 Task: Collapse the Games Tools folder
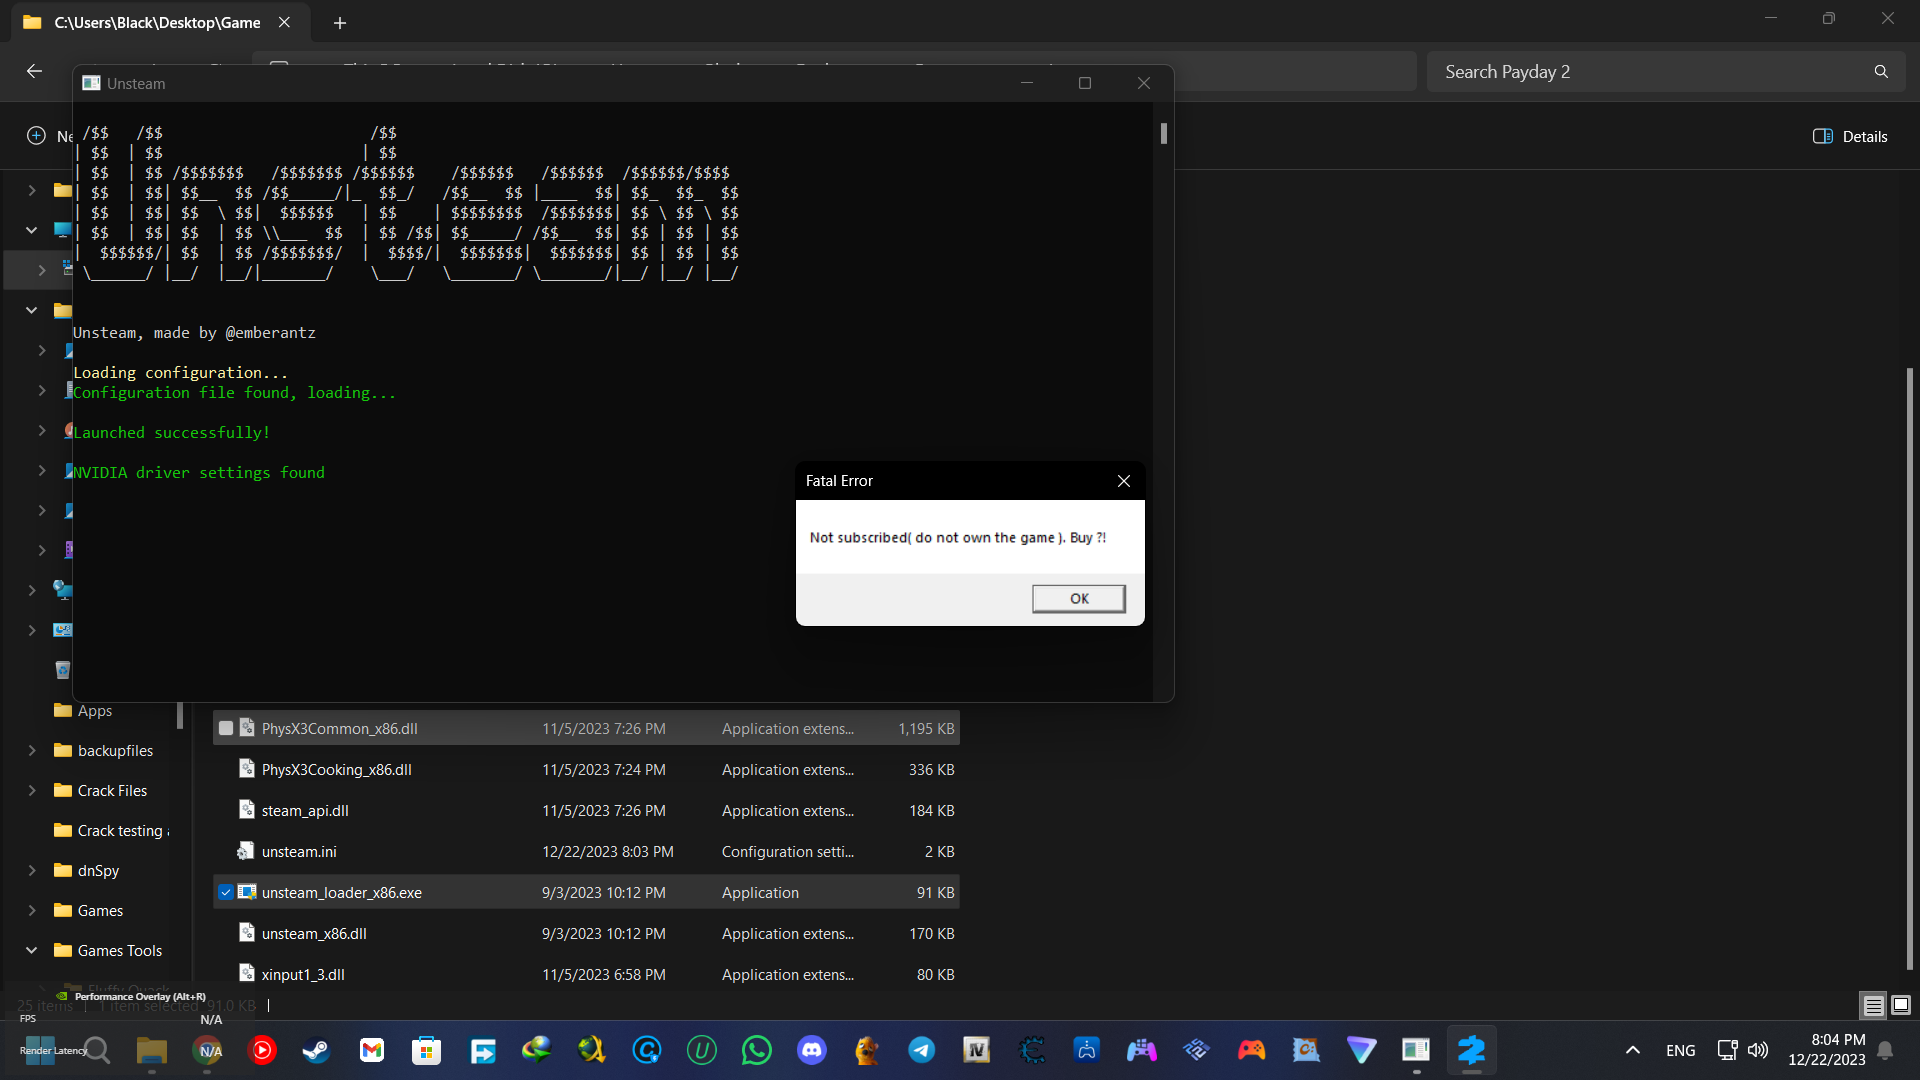click(32, 951)
